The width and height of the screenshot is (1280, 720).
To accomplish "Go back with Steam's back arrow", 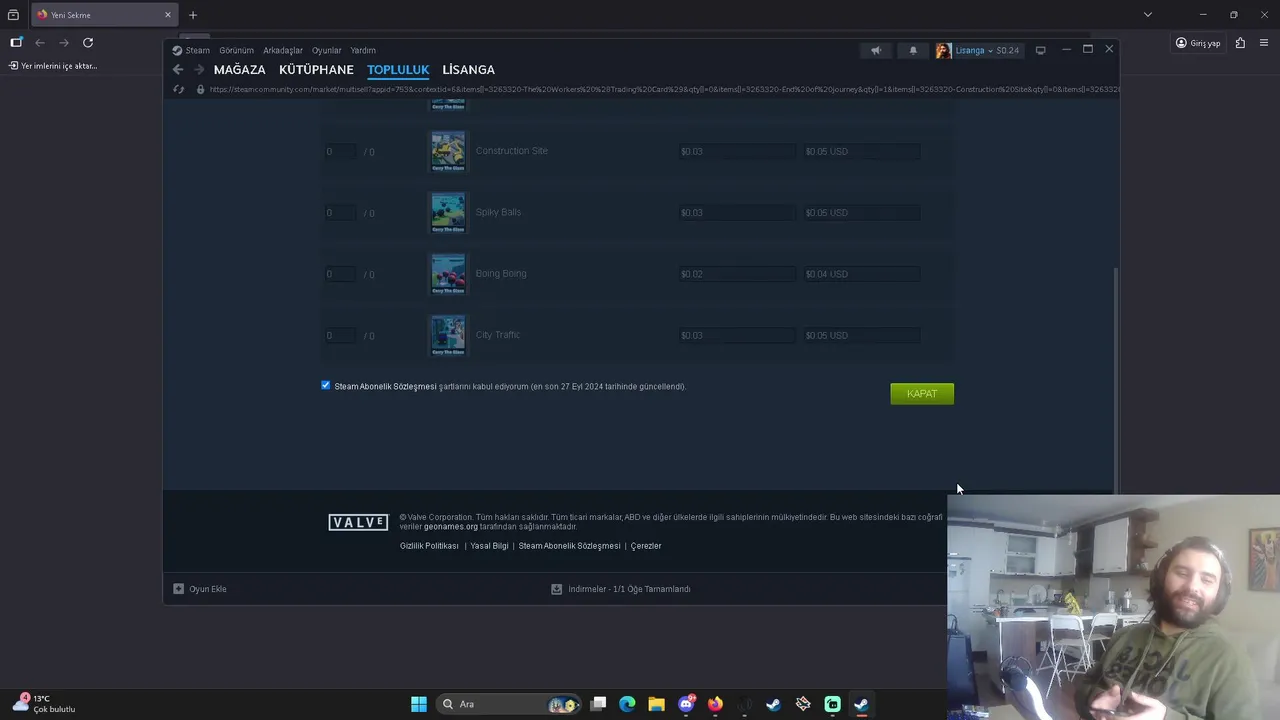I will pos(178,70).
